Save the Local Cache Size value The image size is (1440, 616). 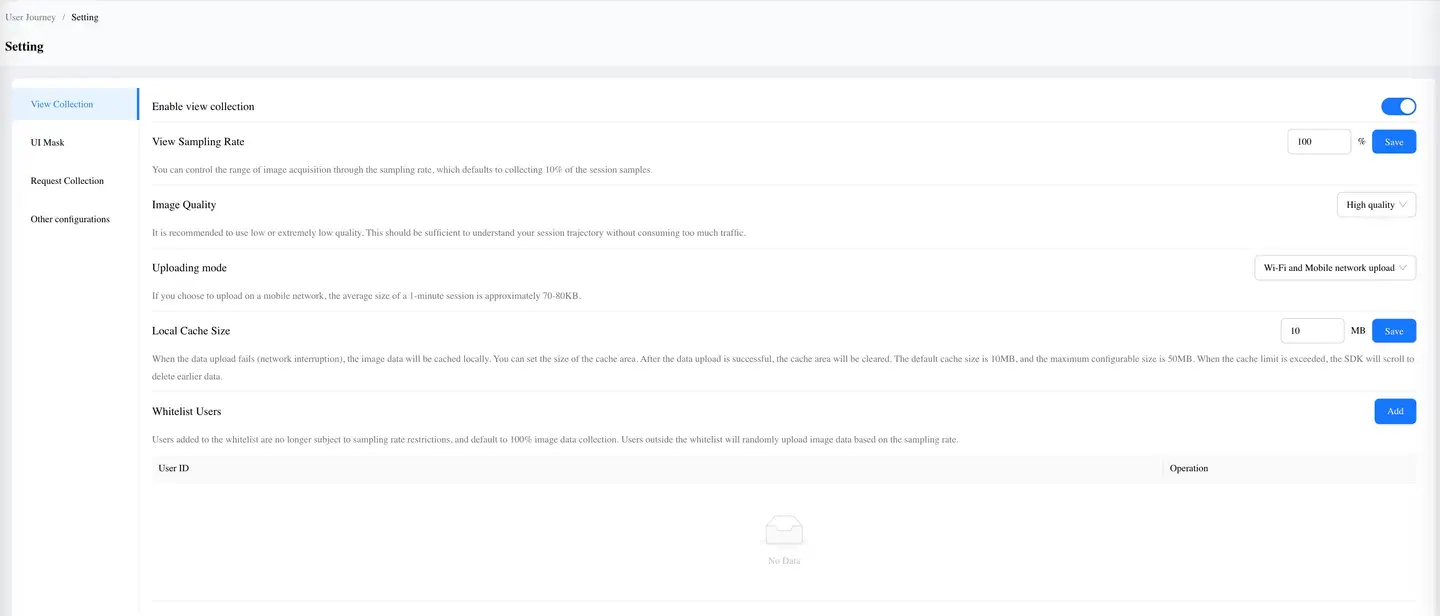(1393, 331)
